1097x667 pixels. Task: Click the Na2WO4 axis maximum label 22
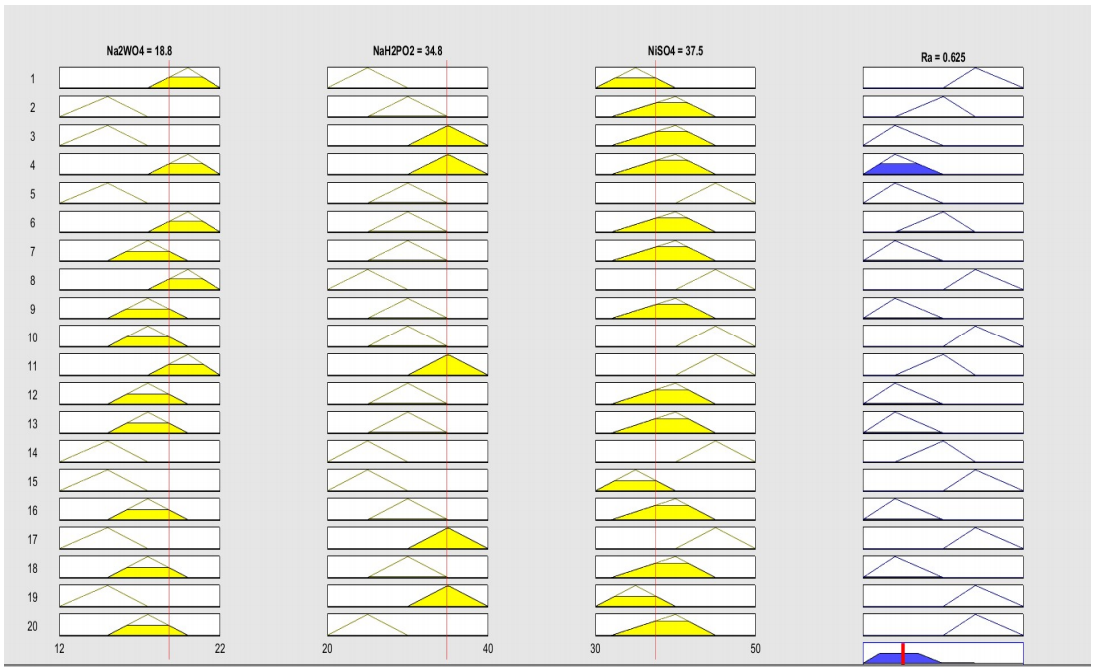220,649
